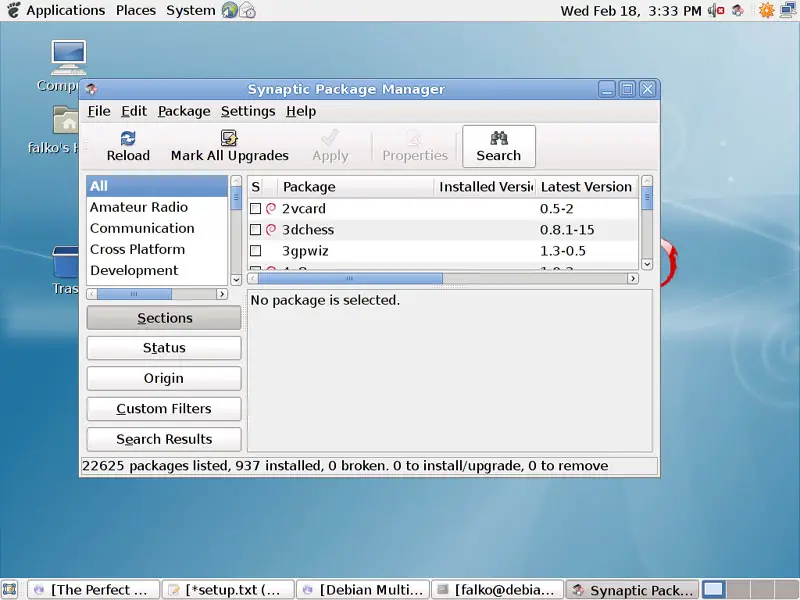This screenshot has width=800, height=600.
Task: Open the System menu in top panel
Action: 190,10
